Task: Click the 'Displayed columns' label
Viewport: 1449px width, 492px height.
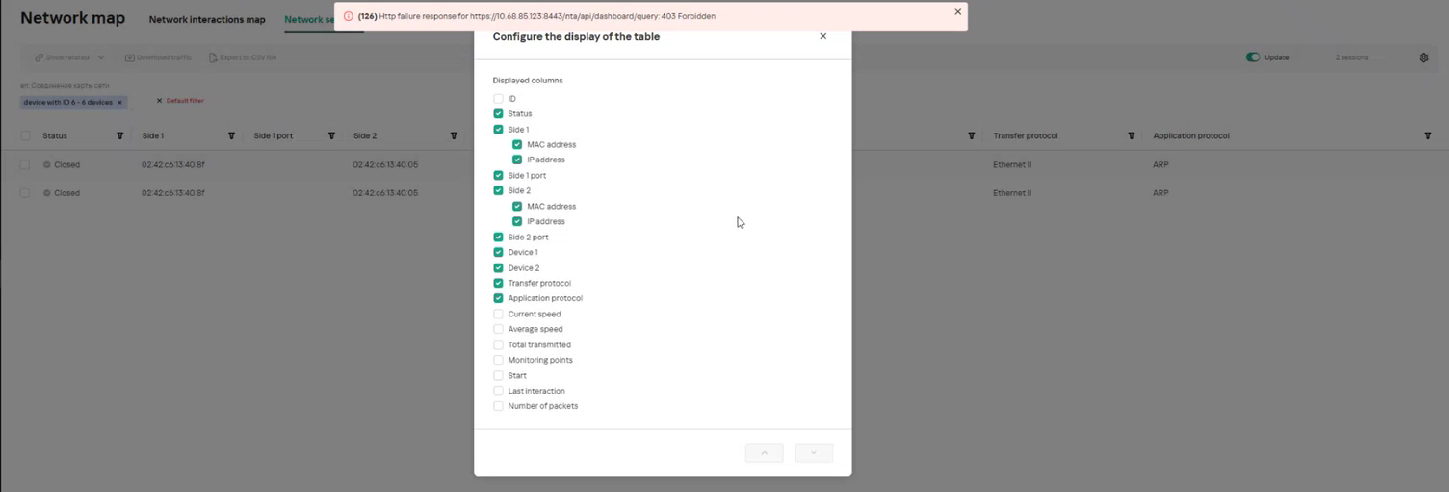Action: tap(527, 80)
